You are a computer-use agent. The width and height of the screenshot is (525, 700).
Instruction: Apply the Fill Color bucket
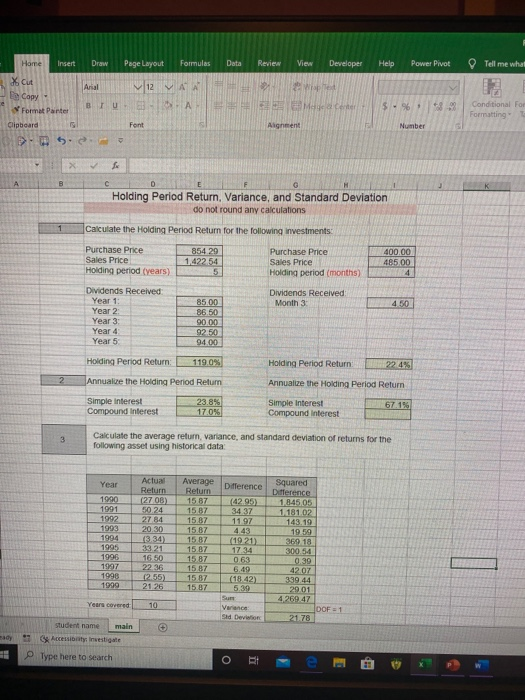click(168, 106)
